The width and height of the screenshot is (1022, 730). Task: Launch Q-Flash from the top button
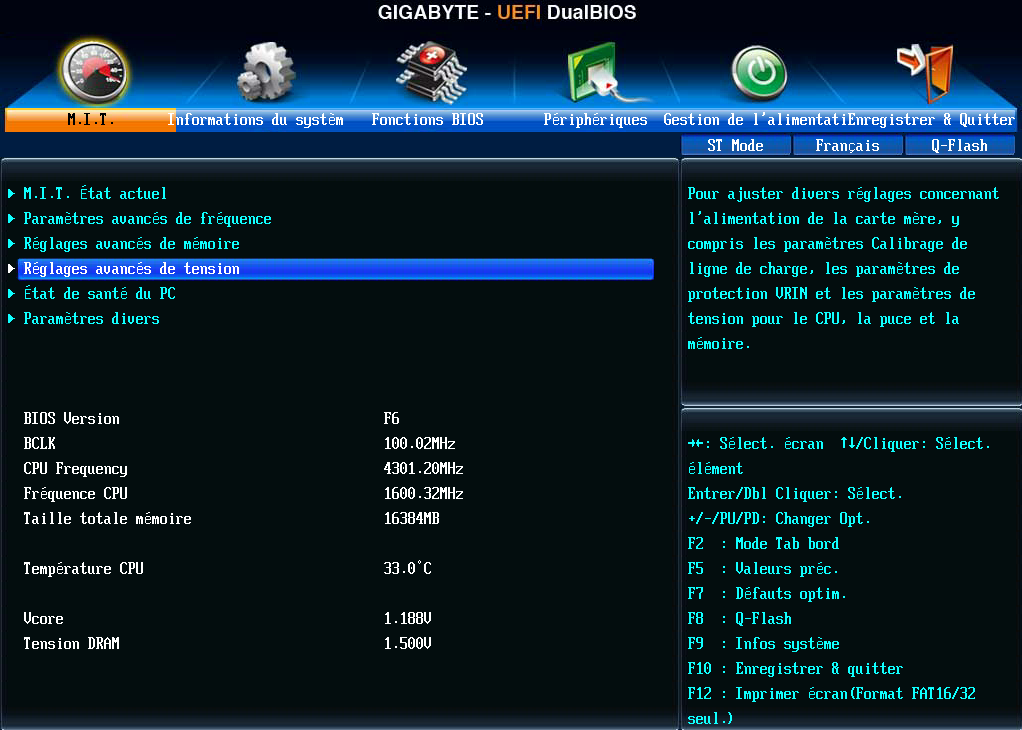pyautogui.click(x=959, y=145)
